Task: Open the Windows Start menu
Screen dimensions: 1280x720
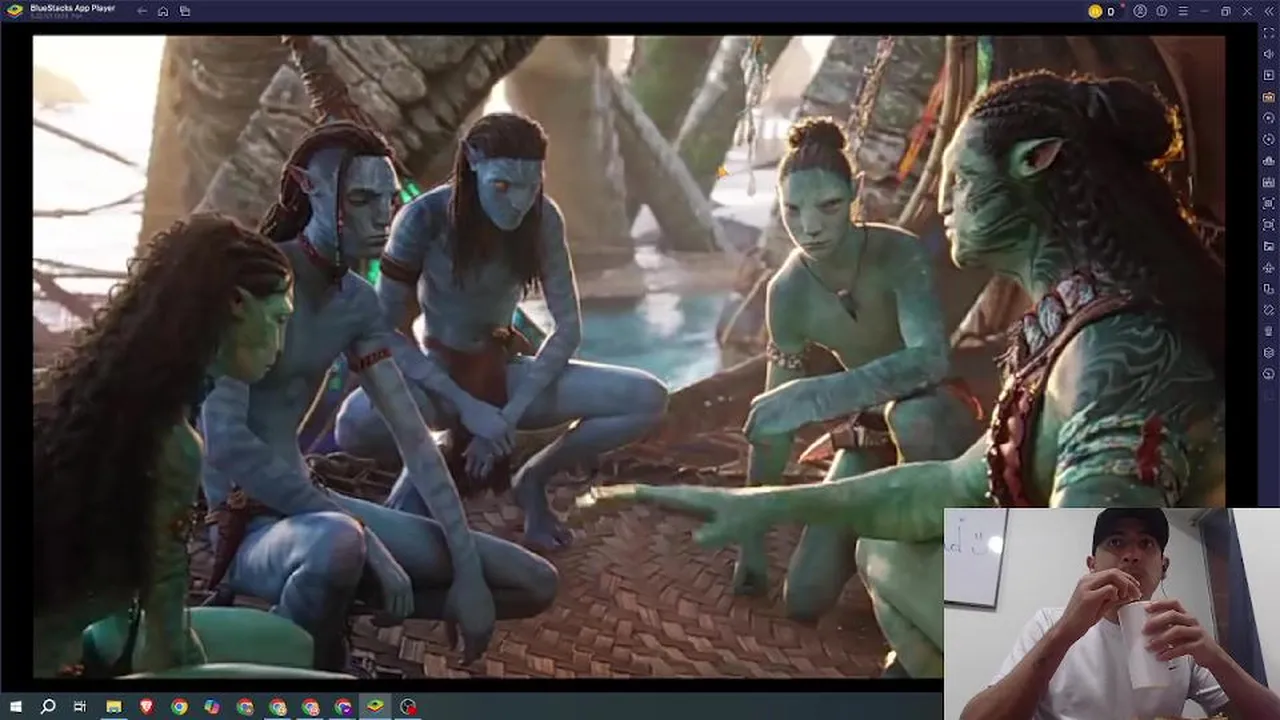Action: (x=16, y=707)
